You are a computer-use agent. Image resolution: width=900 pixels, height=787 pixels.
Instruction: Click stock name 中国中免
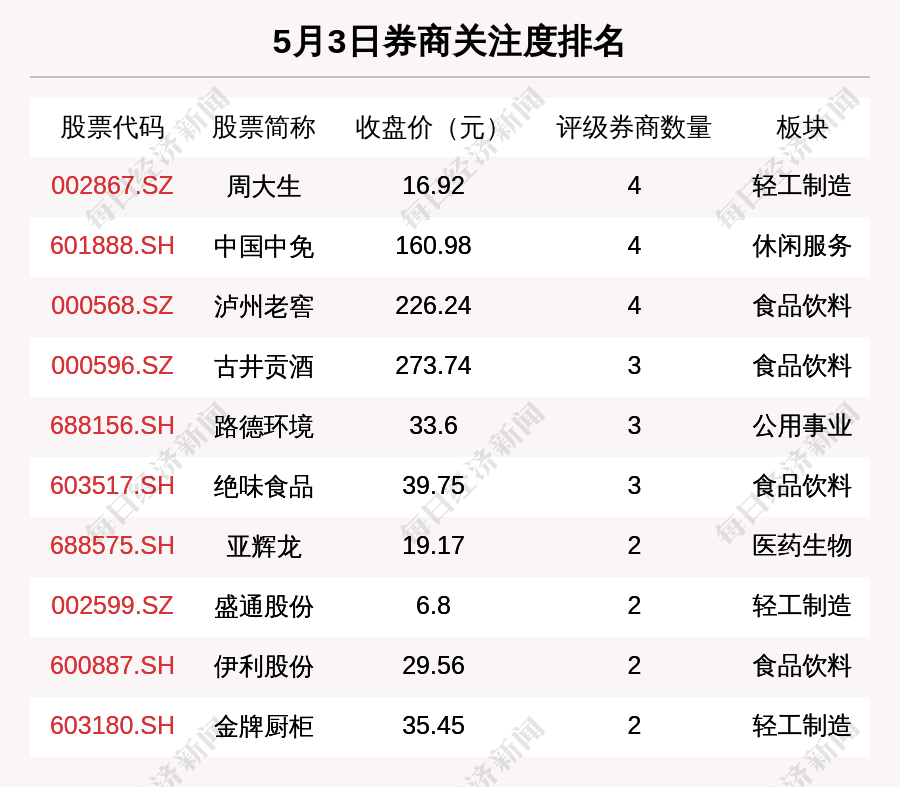click(x=263, y=247)
